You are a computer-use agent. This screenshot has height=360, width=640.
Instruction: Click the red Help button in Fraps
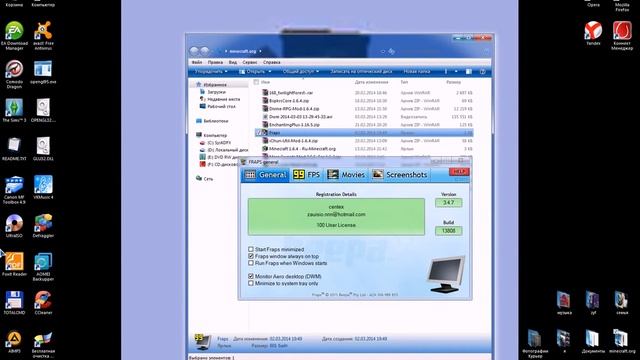pos(459,171)
